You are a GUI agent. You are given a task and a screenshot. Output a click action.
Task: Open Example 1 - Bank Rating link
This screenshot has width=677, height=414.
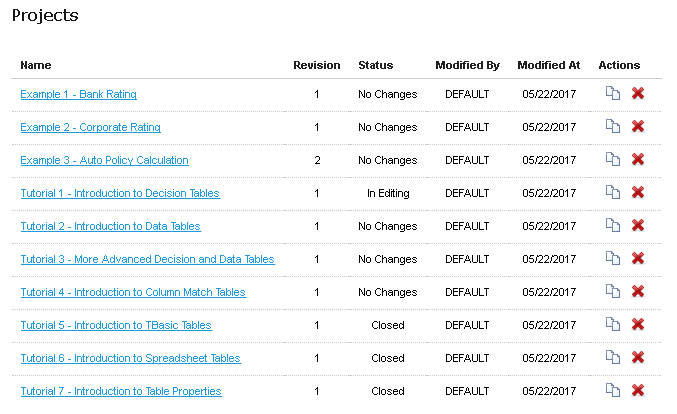coord(78,94)
